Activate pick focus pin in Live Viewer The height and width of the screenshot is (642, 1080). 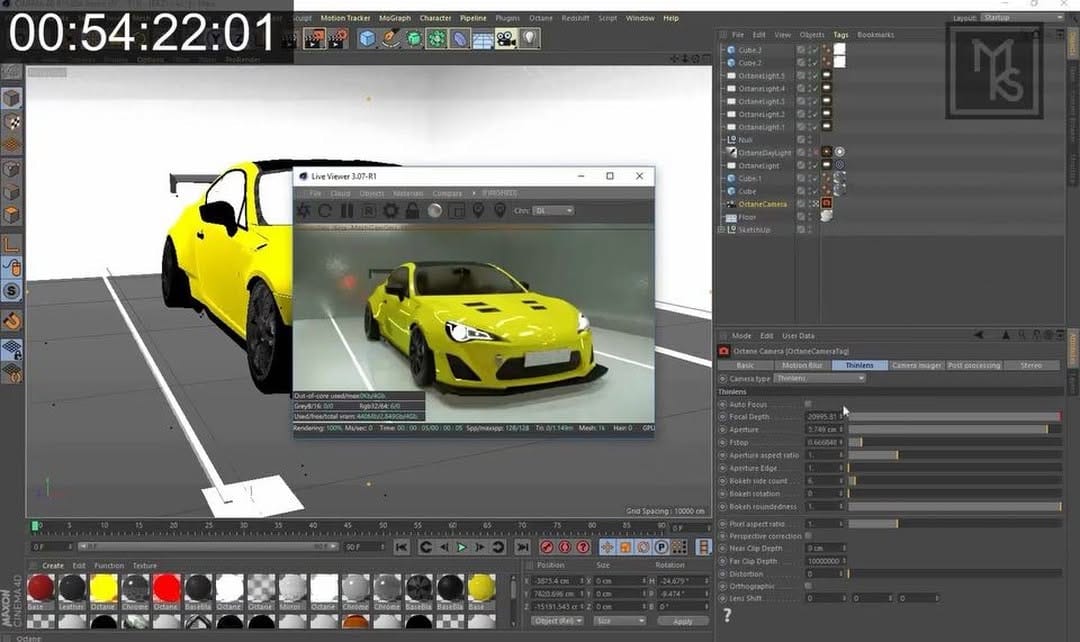pyautogui.click(x=478, y=211)
